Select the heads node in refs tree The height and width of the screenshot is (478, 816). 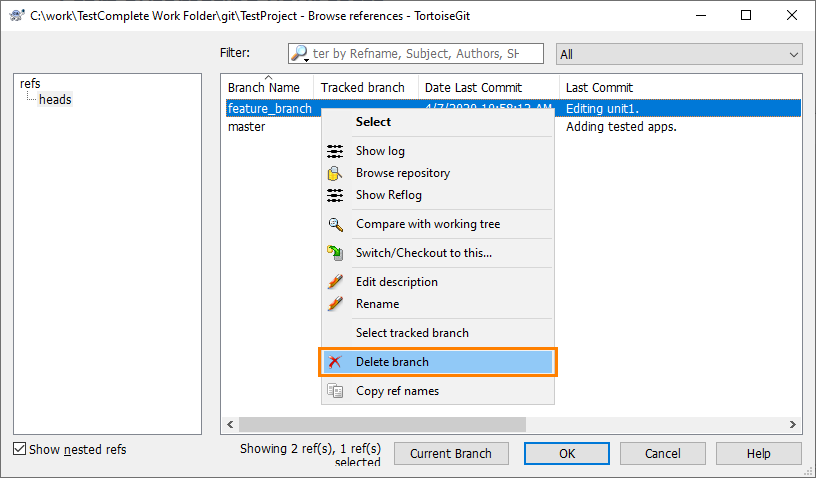tap(55, 99)
